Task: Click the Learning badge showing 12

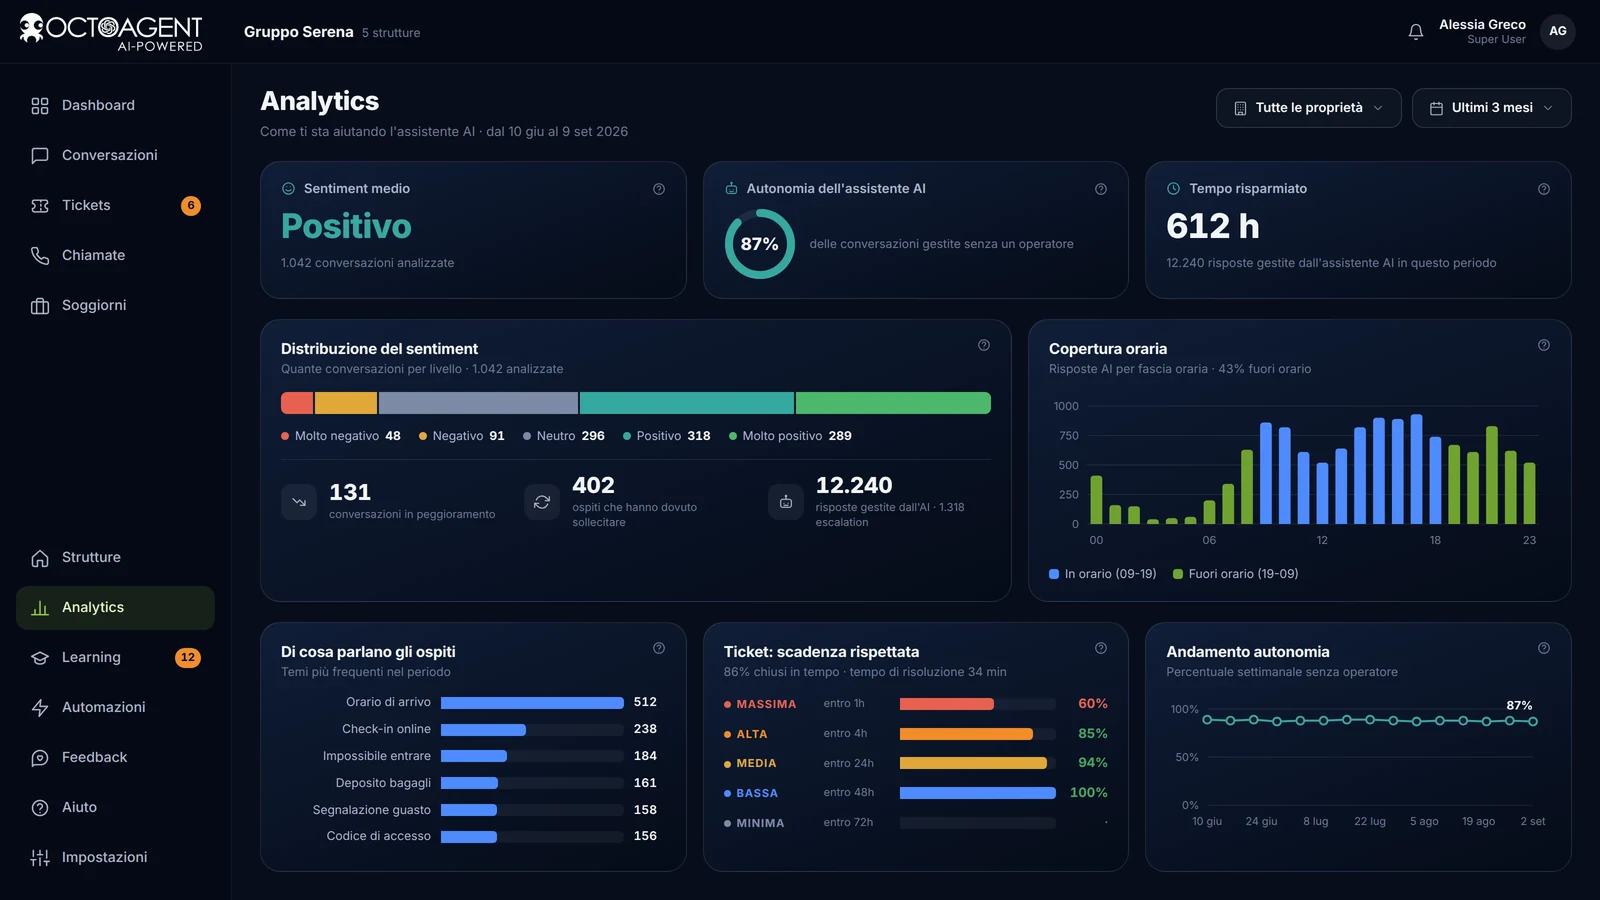Action: coord(188,658)
